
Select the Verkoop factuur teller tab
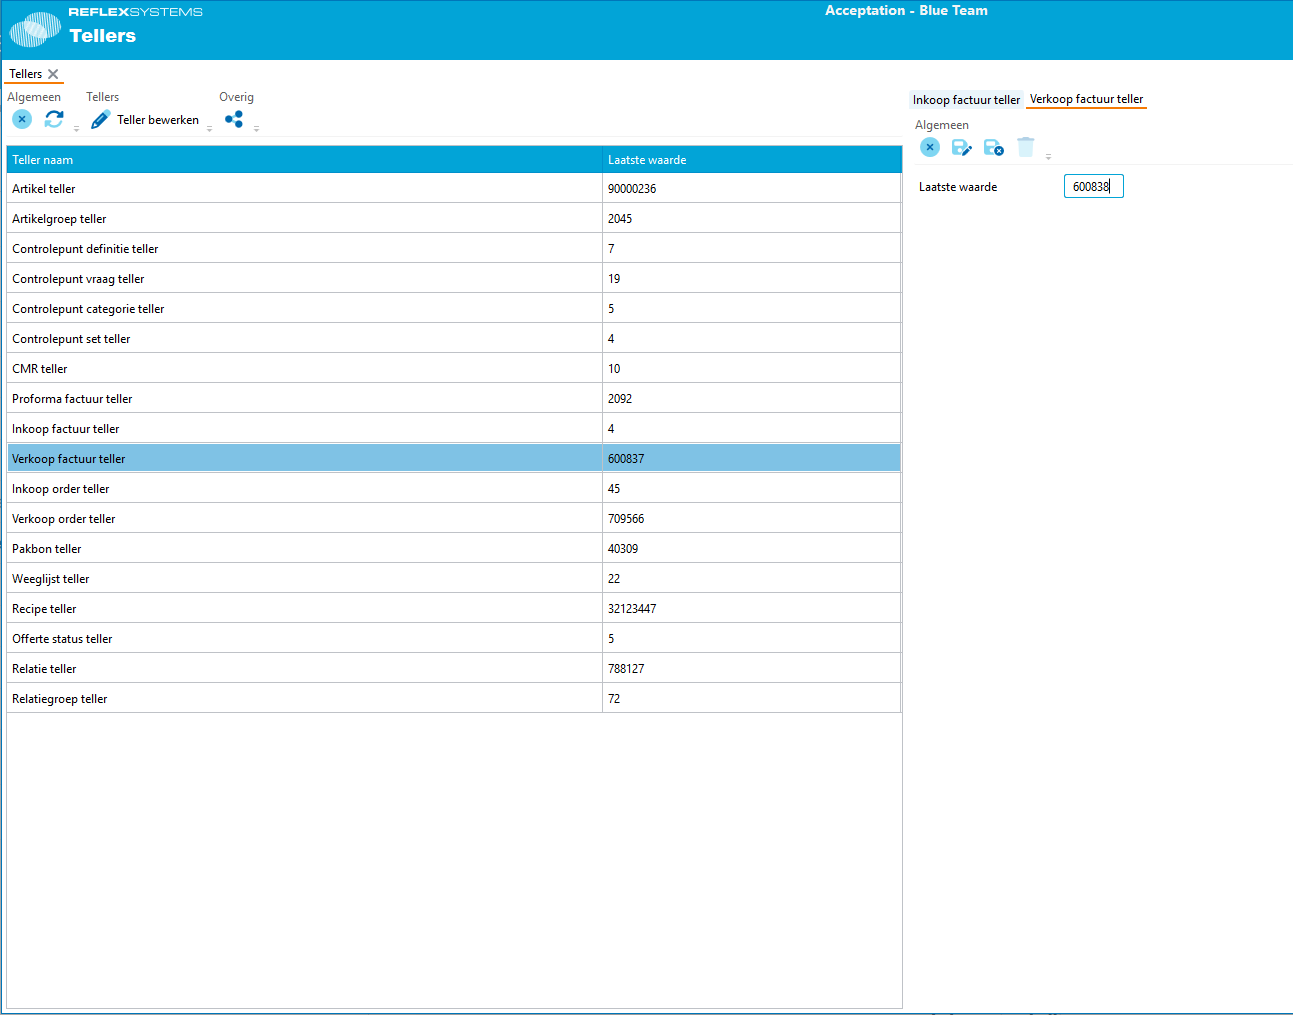[1086, 99]
